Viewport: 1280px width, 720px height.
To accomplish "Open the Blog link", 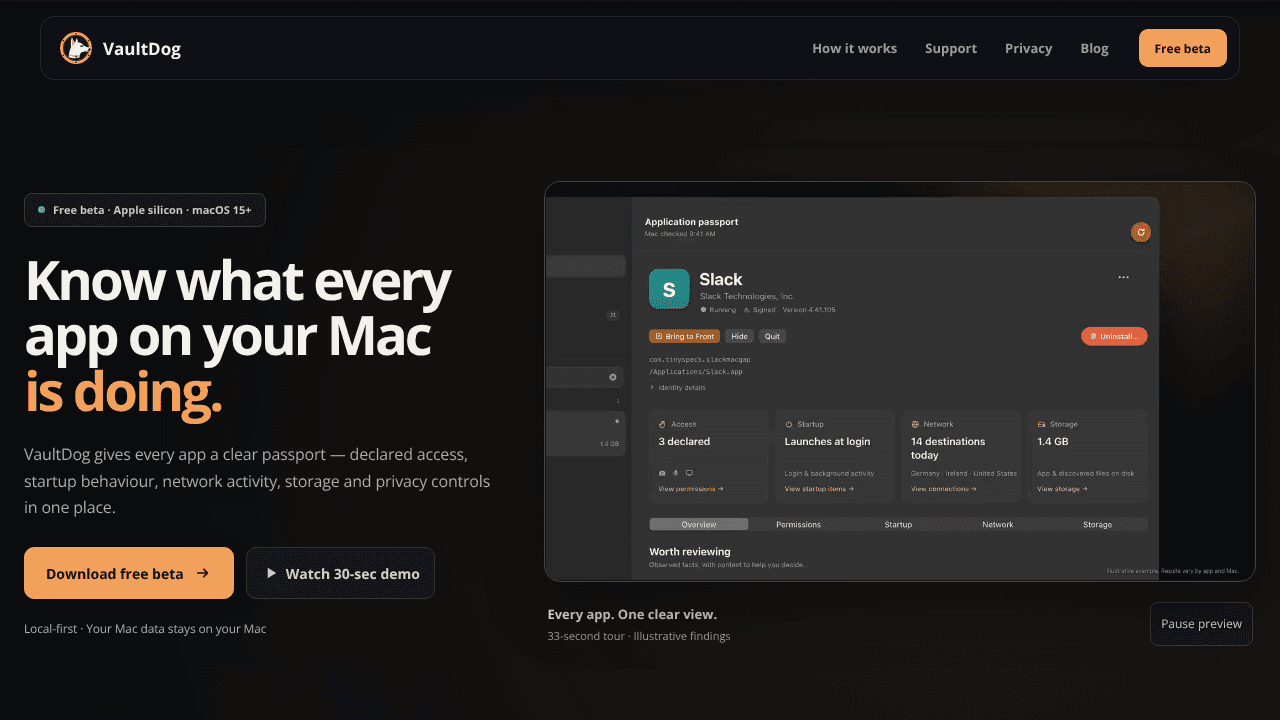I will pyautogui.click(x=1094, y=48).
